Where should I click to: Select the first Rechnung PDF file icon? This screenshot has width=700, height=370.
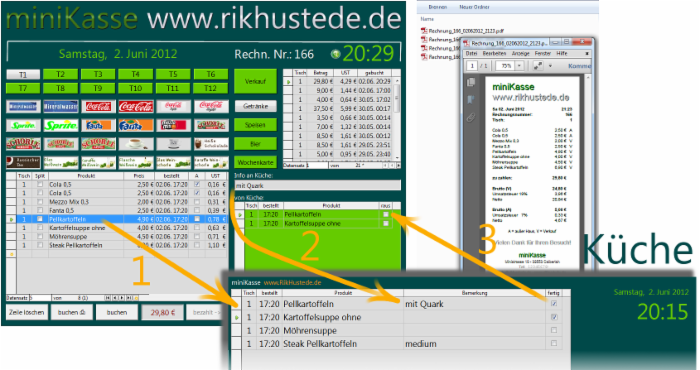tap(424, 31)
